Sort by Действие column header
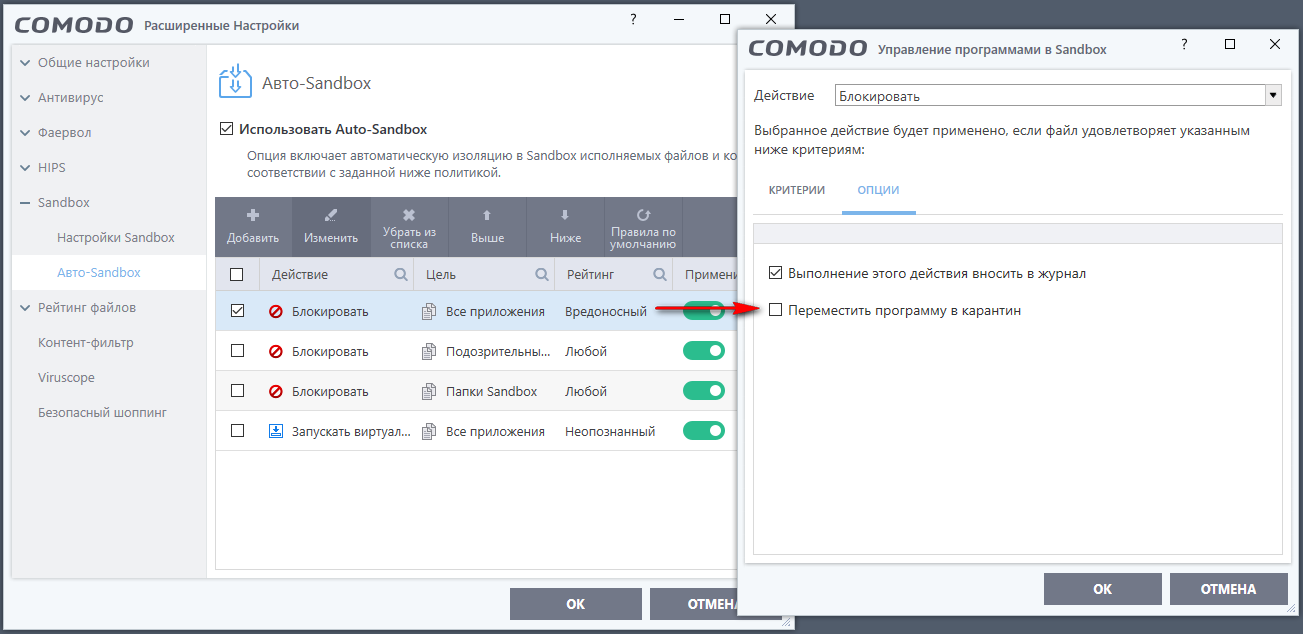Image resolution: width=1303 pixels, height=634 pixels. point(300,274)
